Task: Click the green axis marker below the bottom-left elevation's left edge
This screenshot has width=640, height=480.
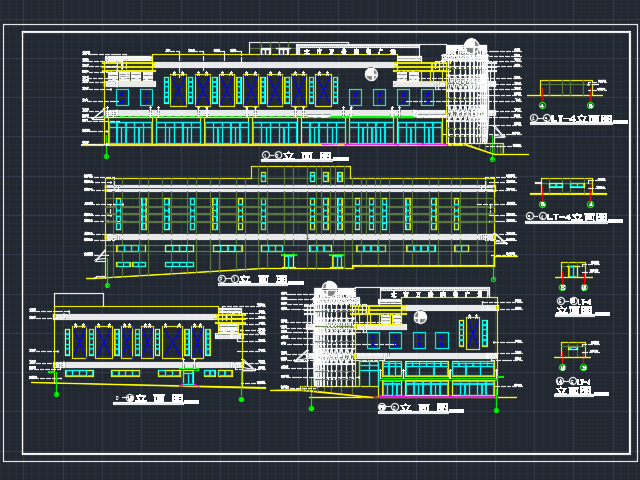Action: point(56,394)
